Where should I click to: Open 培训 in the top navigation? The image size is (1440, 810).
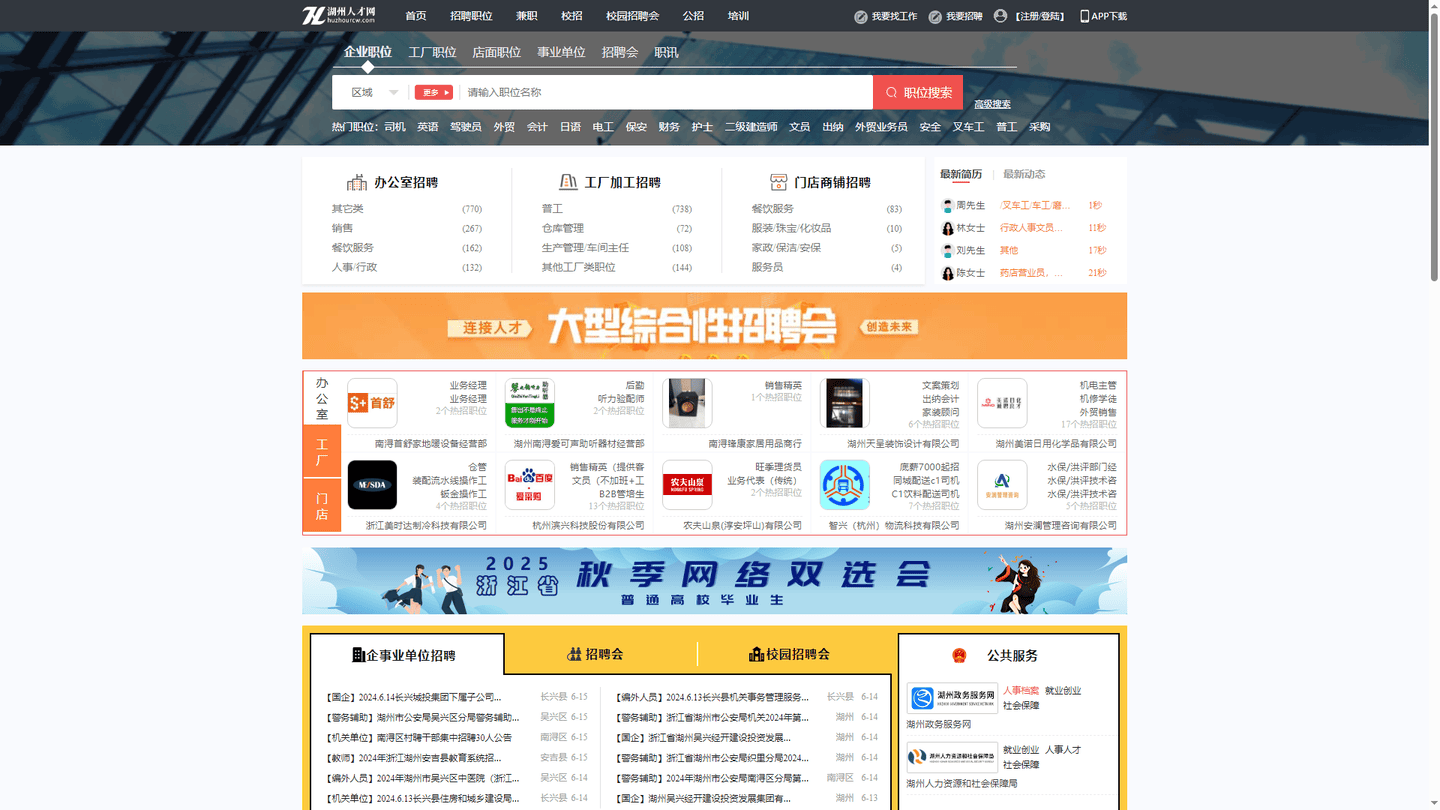point(738,16)
